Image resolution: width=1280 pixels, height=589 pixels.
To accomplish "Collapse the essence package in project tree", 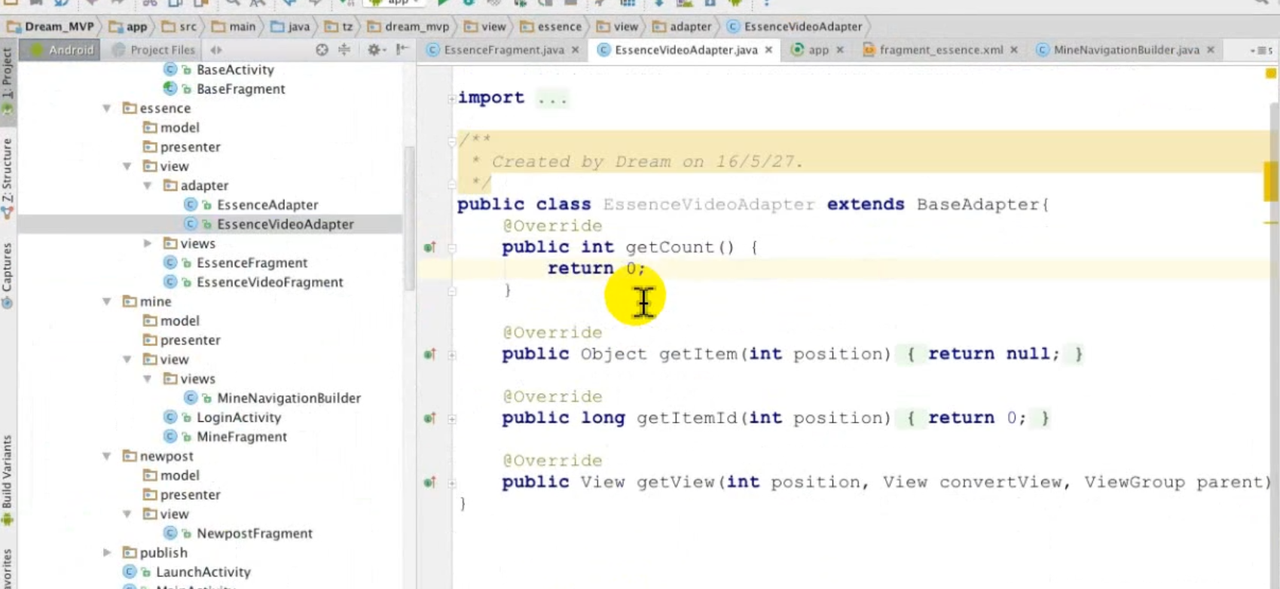I will click(107, 108).
